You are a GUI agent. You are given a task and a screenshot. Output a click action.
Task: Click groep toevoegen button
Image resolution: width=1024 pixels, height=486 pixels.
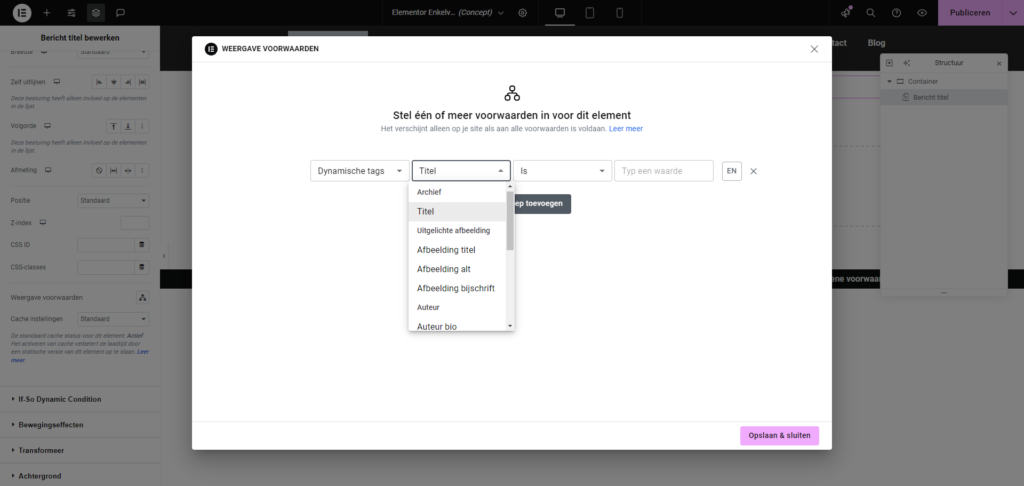(541, 204)
